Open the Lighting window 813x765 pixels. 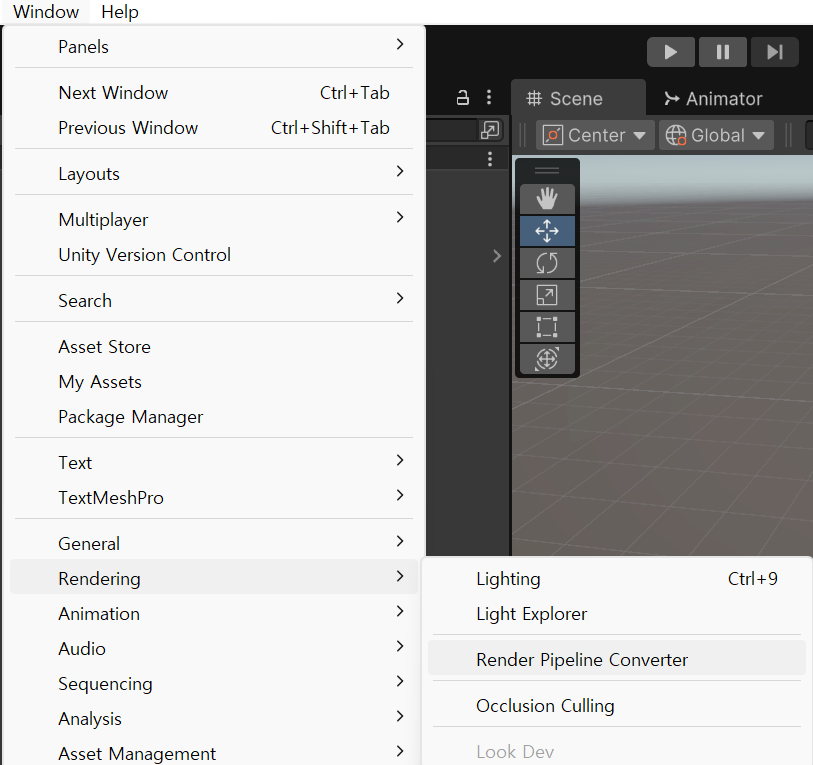point(617,578)
